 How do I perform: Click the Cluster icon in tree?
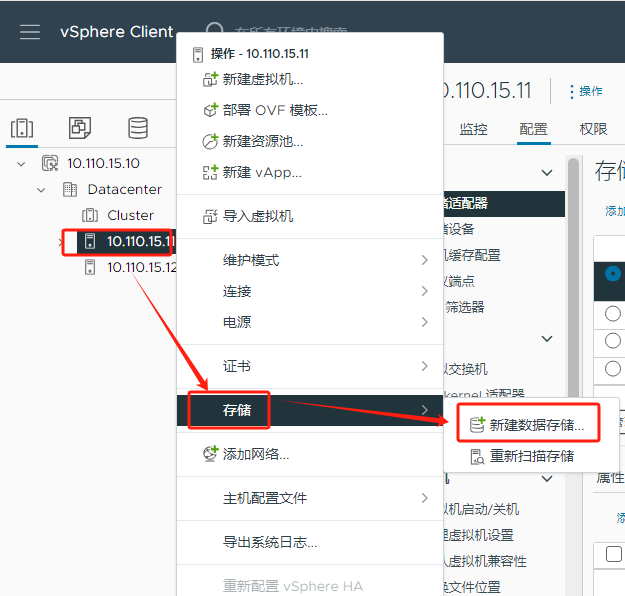tap(90, 215)
